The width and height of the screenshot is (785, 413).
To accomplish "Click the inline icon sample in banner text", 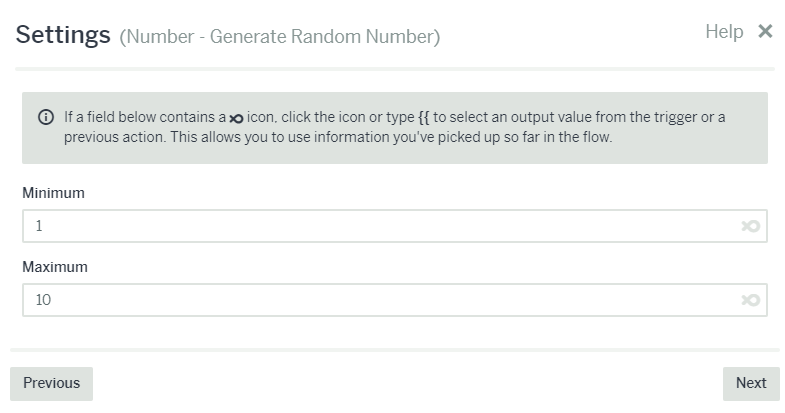I will point(236,118).
